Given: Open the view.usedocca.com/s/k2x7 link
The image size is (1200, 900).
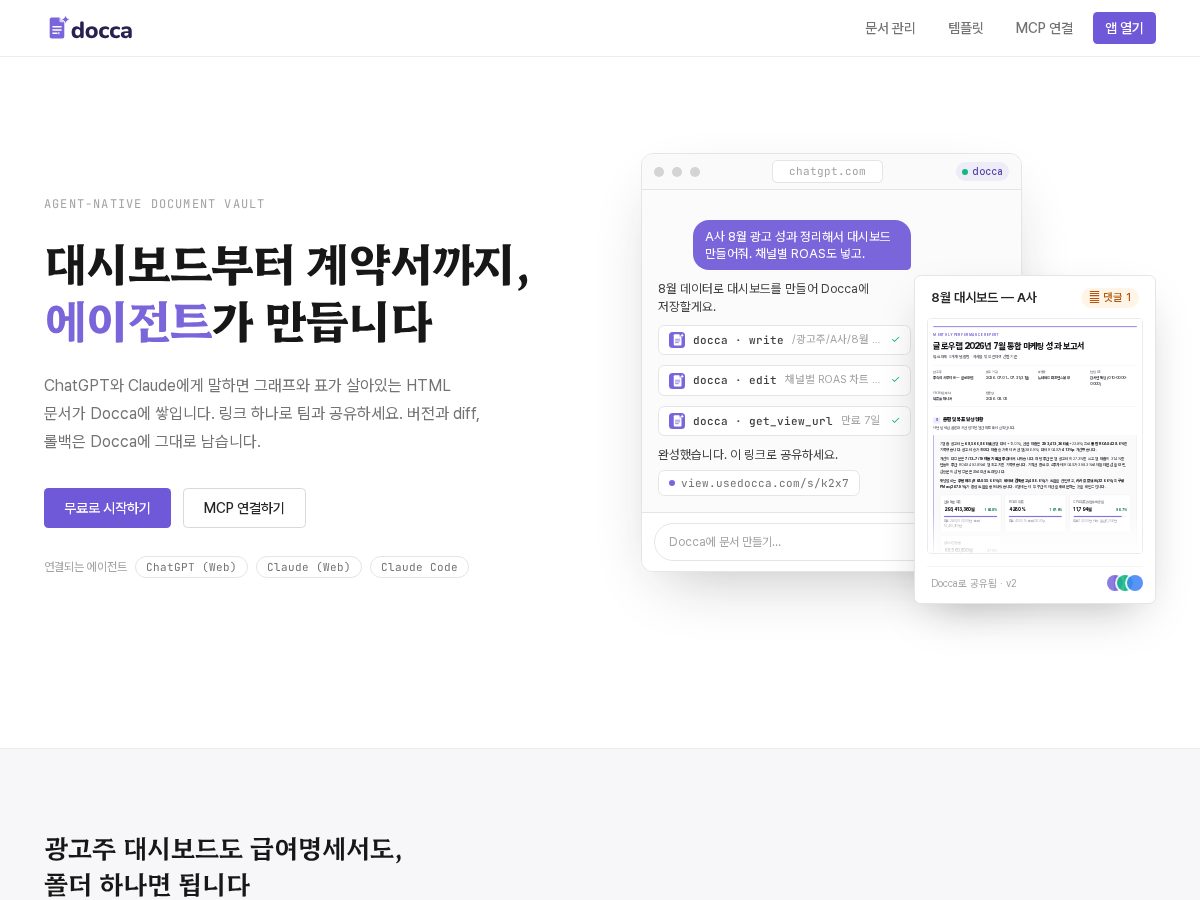Looking at the screenshot, I should tap(759, 483).
